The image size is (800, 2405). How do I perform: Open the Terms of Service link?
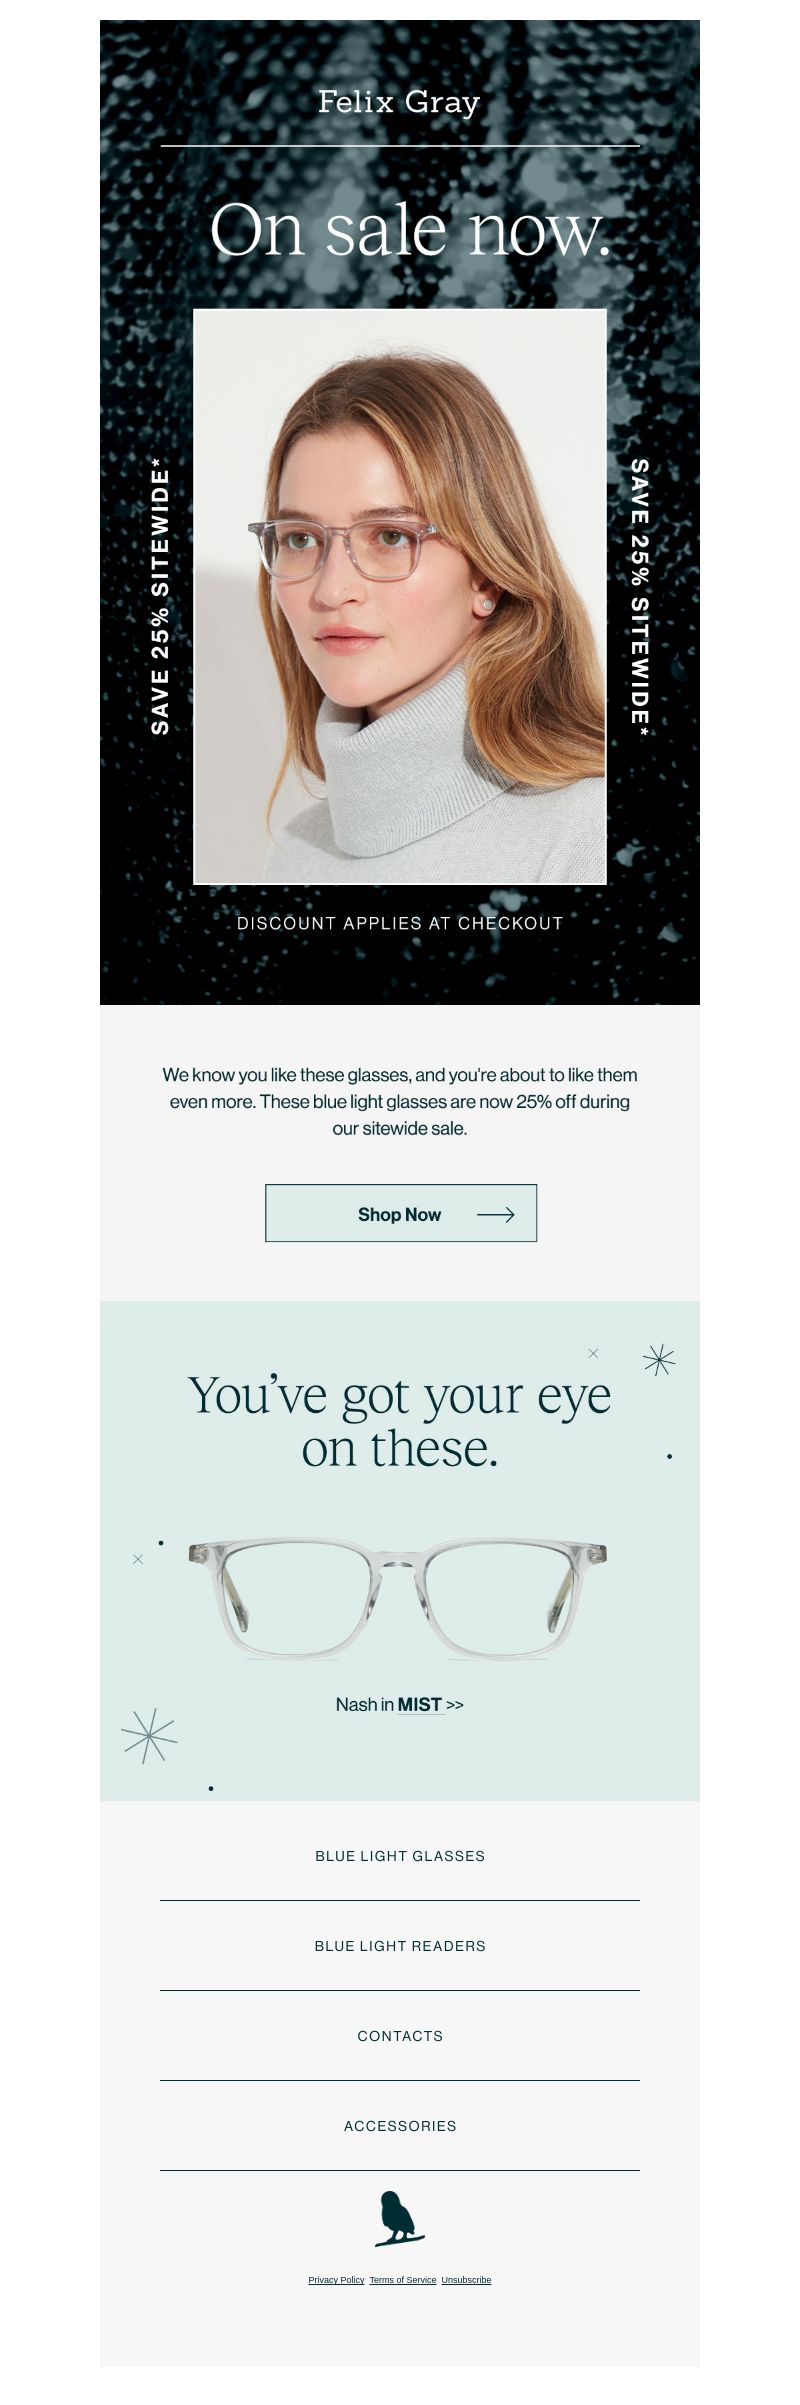click(x=403, y=2280)
